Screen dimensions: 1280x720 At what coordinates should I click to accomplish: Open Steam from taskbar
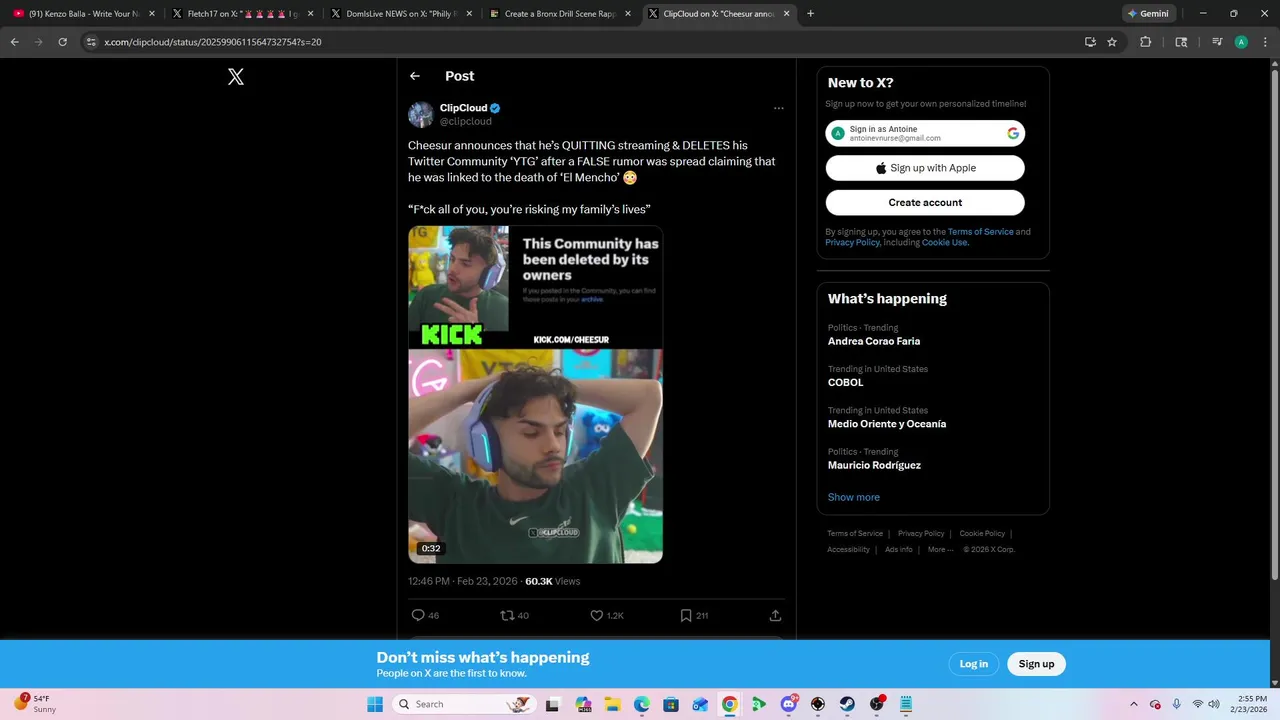[x=847, y=704]
